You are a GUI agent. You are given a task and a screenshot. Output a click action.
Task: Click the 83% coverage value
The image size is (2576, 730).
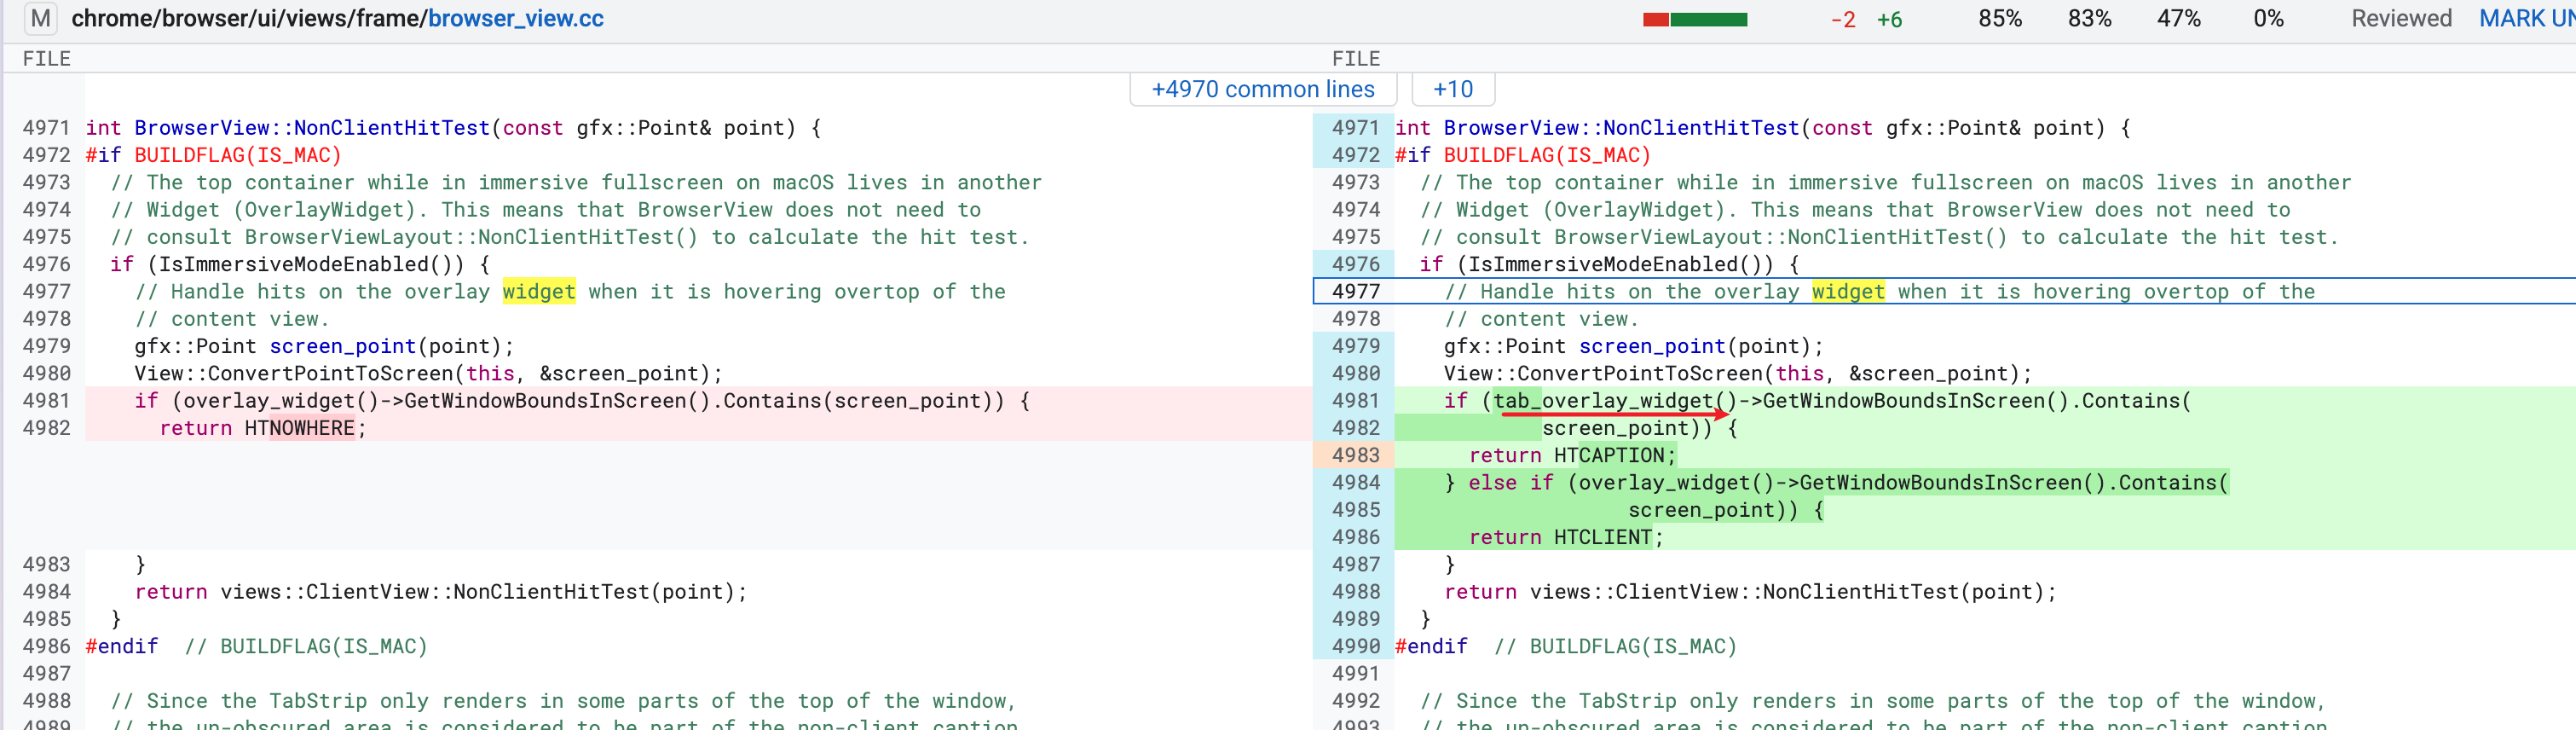pos(2089,19)
